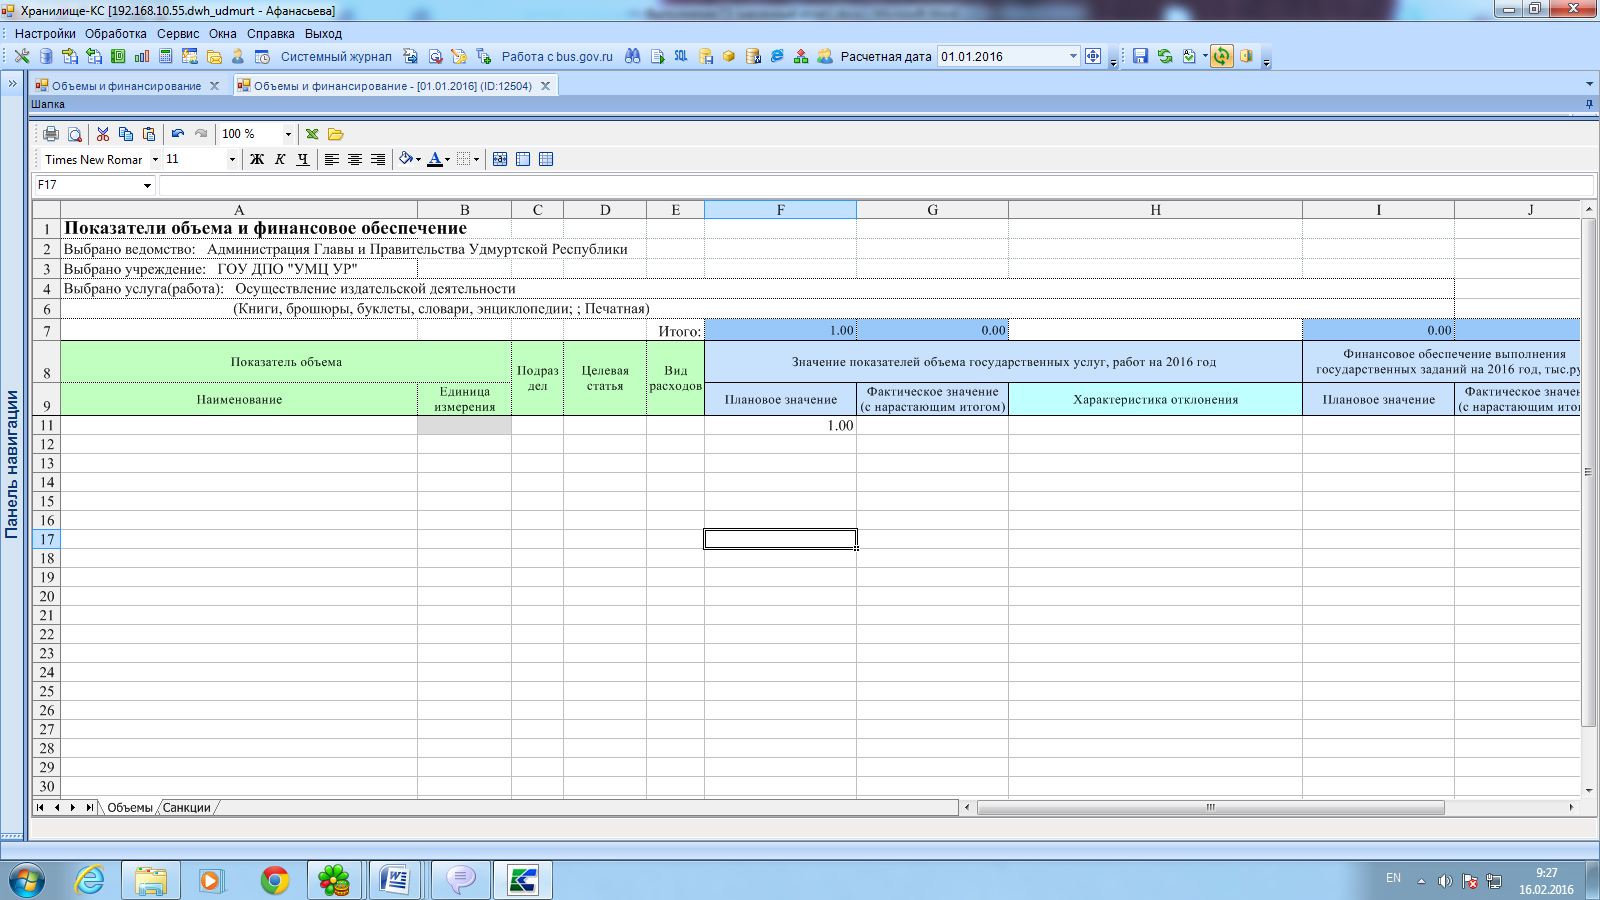1600x900 pixels.
Task: Open the print preview icon
Action: tap(75, 134)
